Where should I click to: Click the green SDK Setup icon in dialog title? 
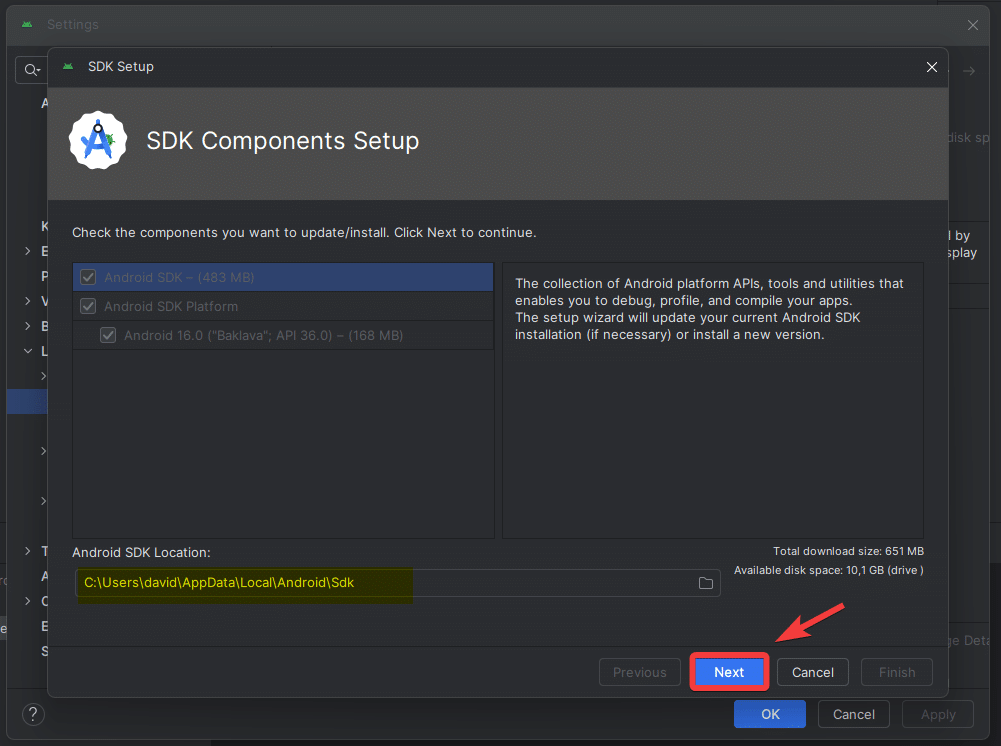tap(67, 66)
